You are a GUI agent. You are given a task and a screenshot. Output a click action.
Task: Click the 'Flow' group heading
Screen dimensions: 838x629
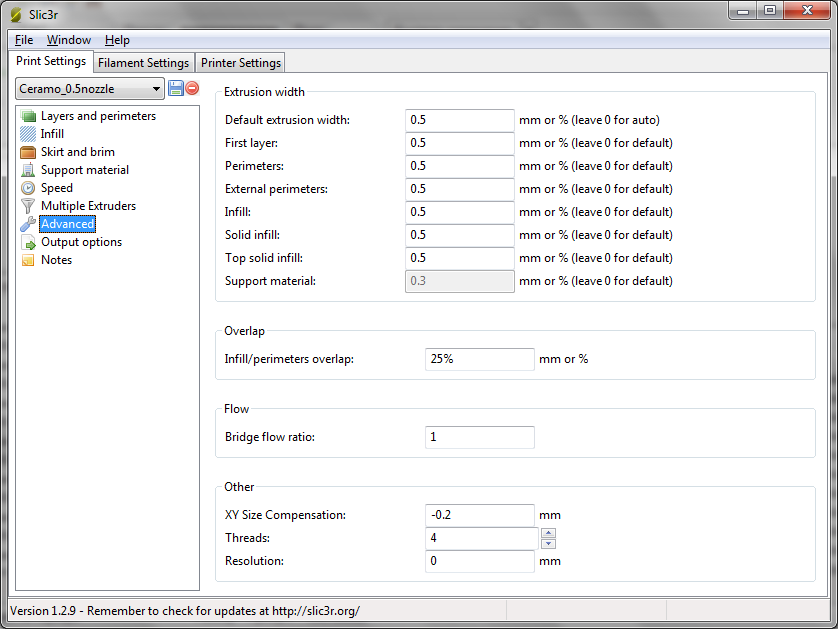pyautogui.click(x=236, y=409)
